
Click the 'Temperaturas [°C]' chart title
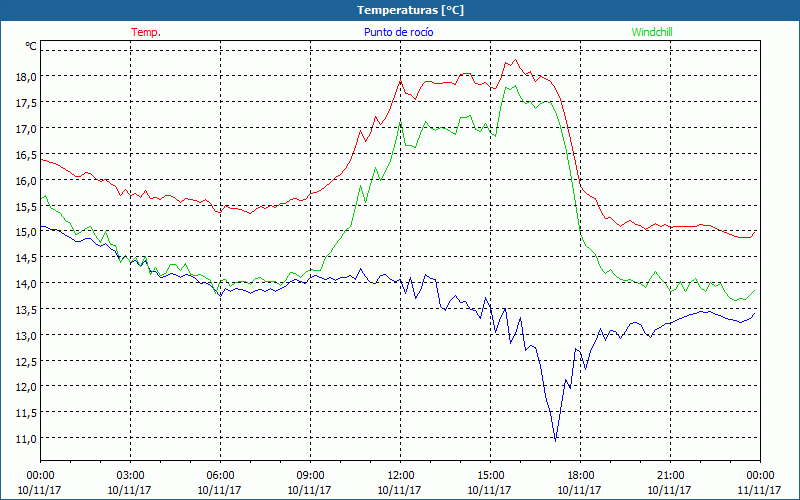(x=410, y=10)
